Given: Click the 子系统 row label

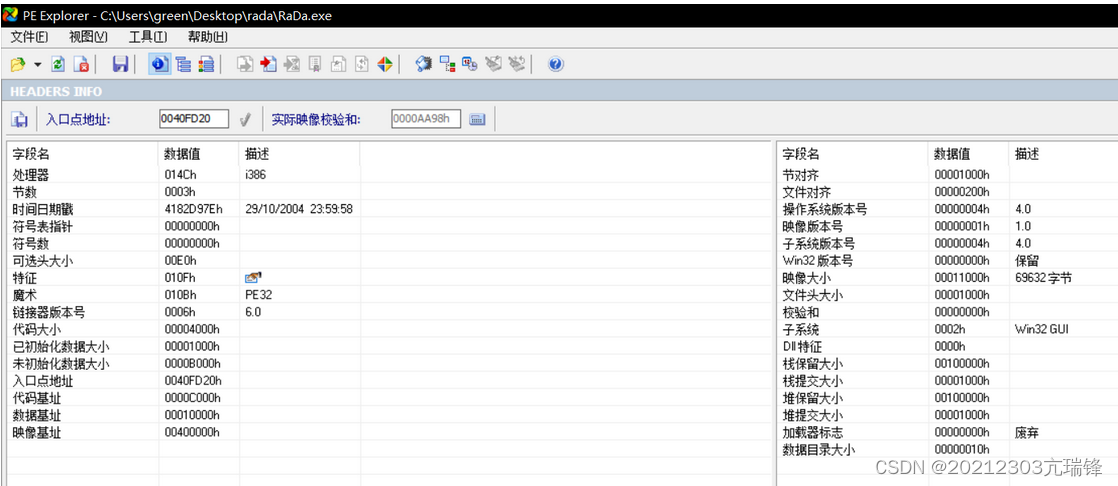Looking at the screenshot, I should click(x=800, y=329).
